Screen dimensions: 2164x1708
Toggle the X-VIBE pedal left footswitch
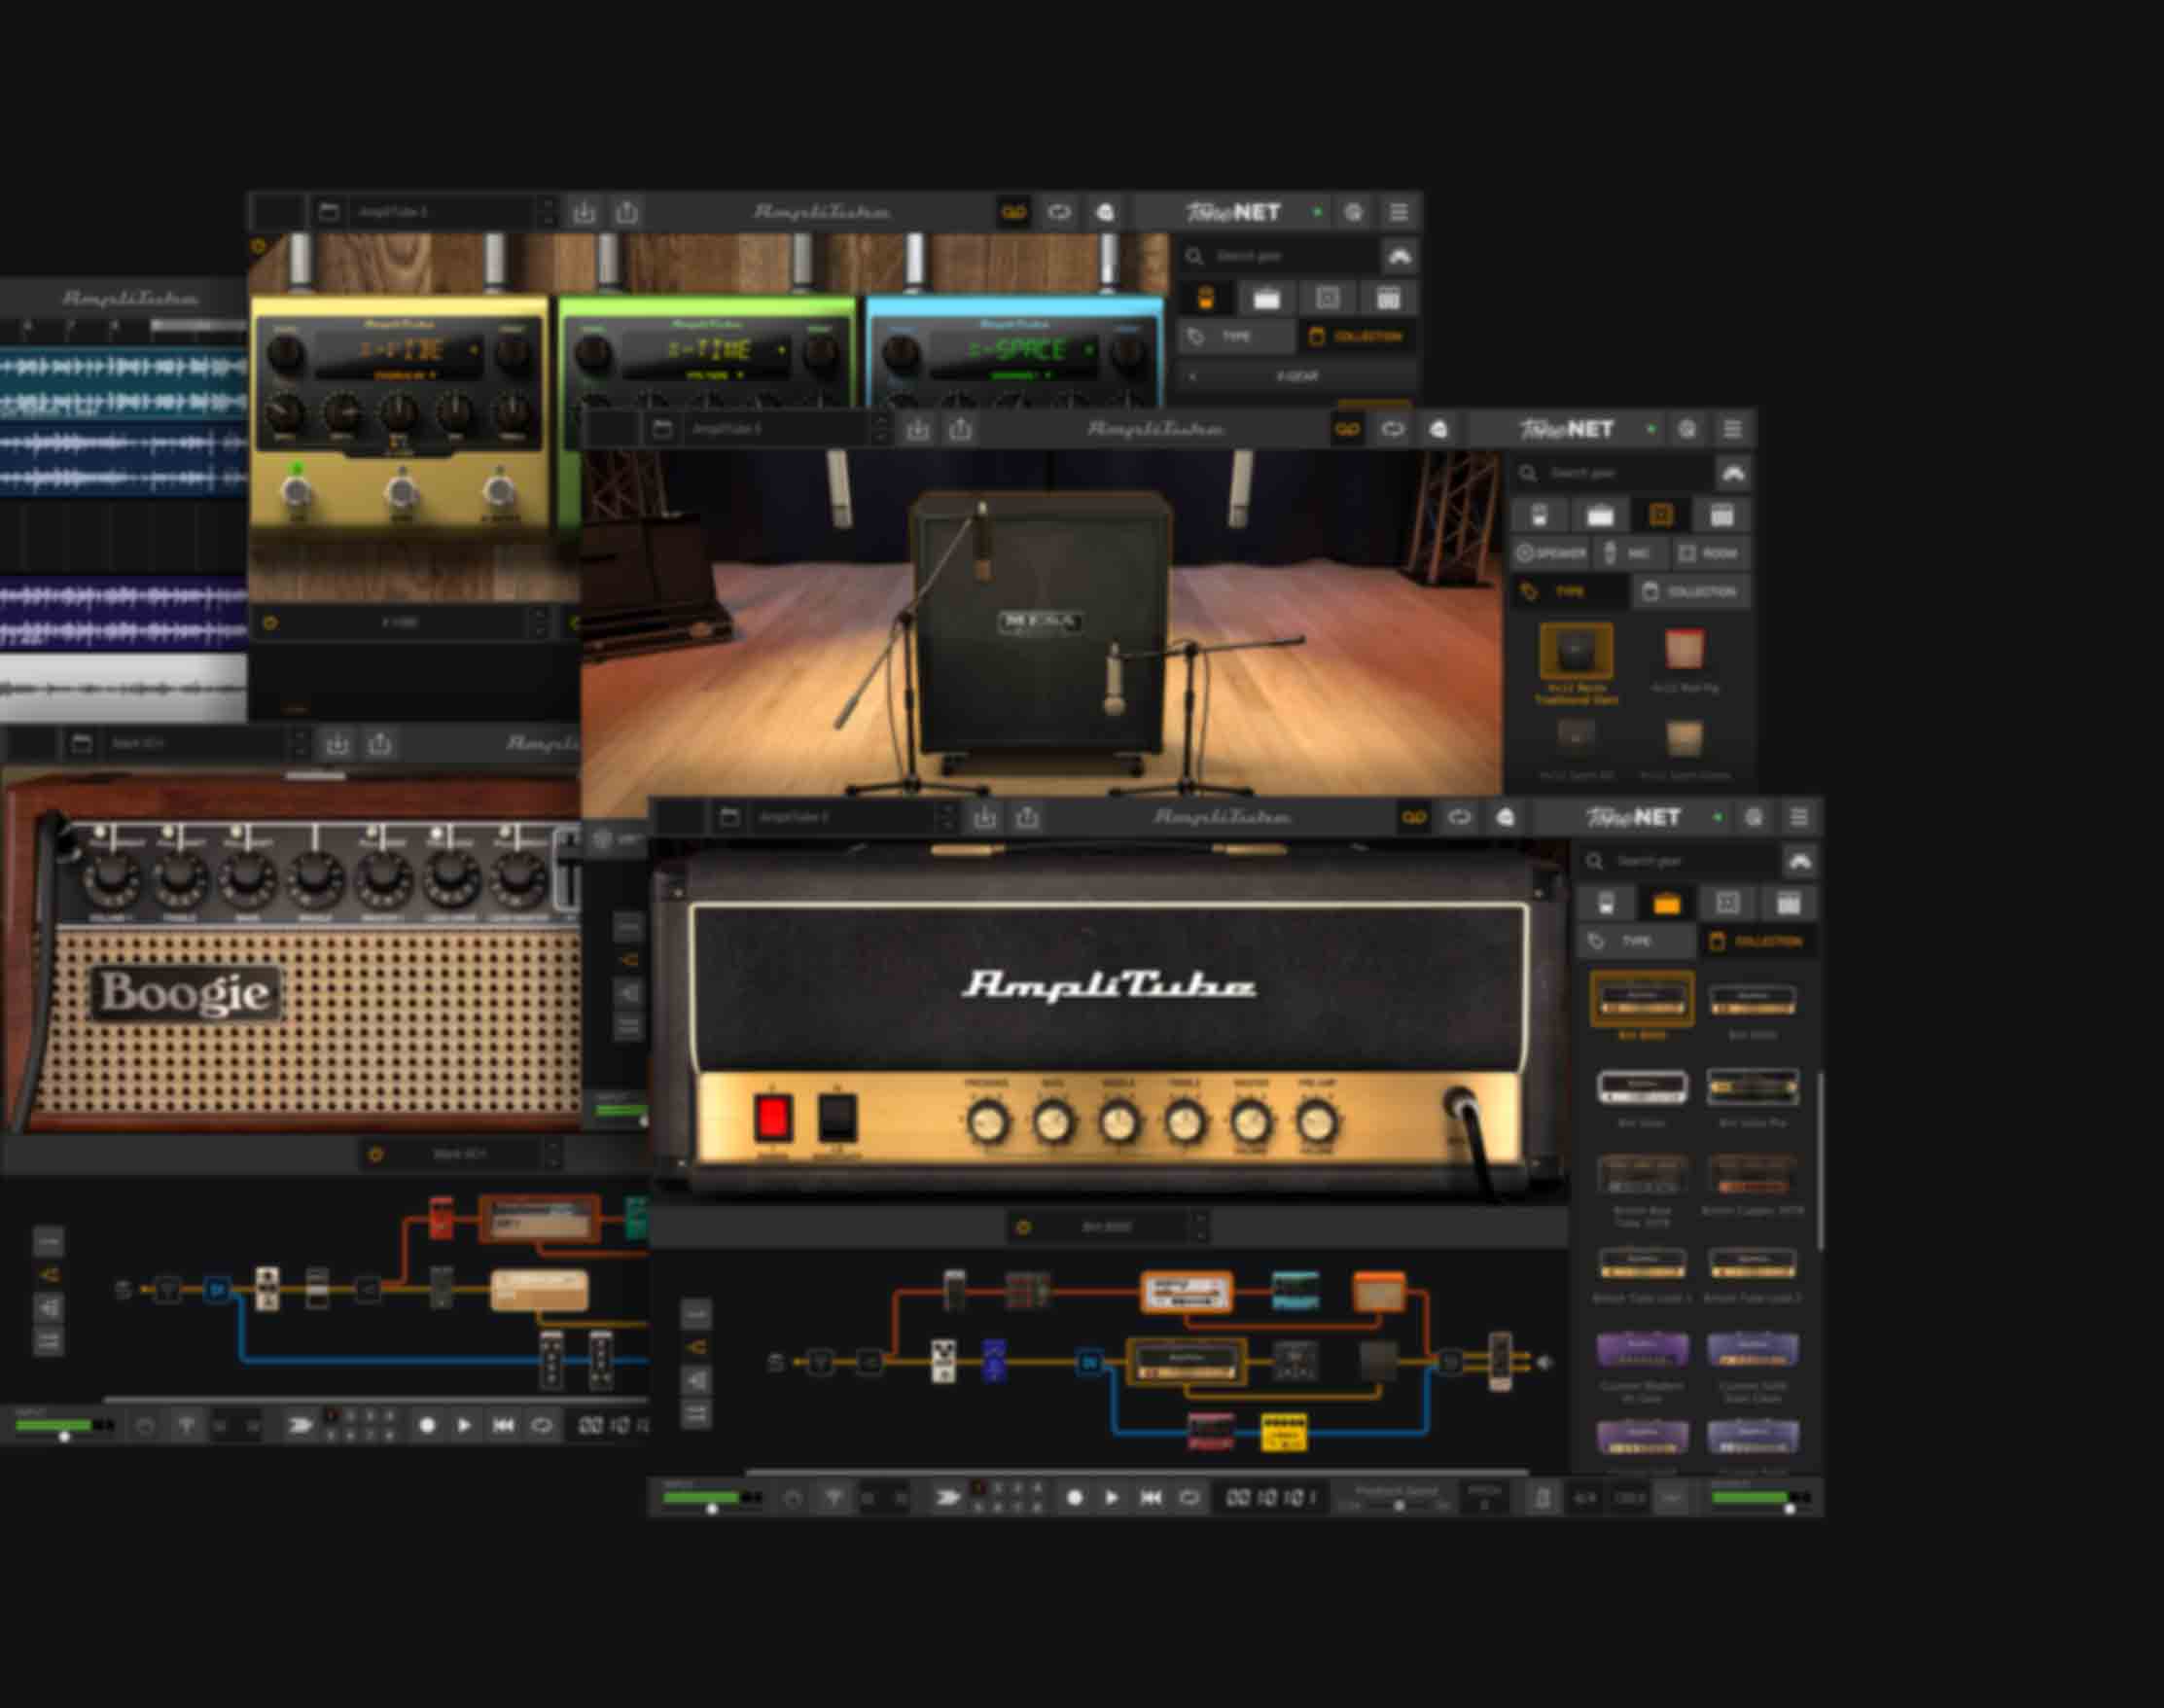tap(296, 491)
